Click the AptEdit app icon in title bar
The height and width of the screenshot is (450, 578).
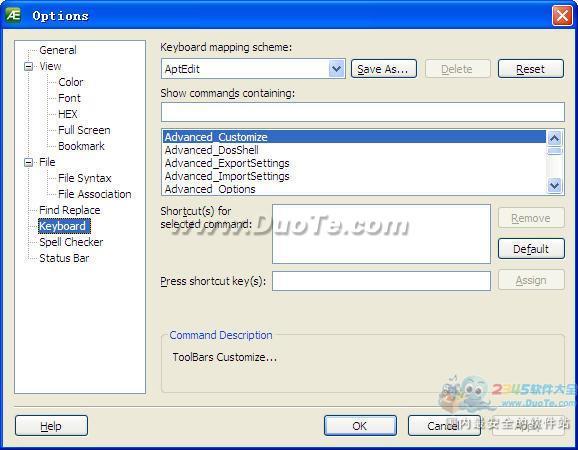(x=13, y=15)
